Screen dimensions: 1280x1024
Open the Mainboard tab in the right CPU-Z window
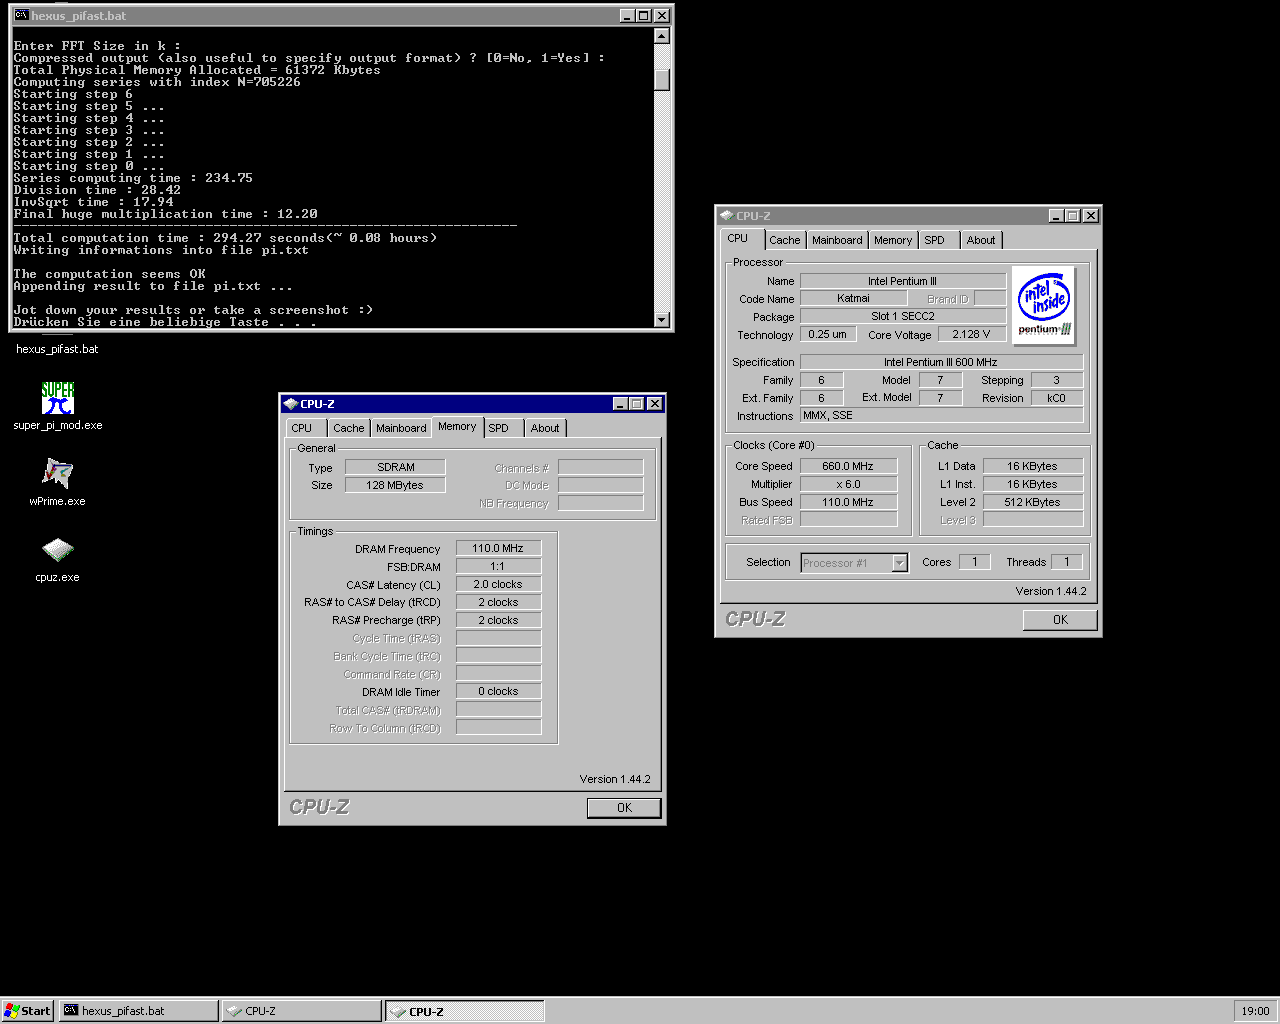837,240
